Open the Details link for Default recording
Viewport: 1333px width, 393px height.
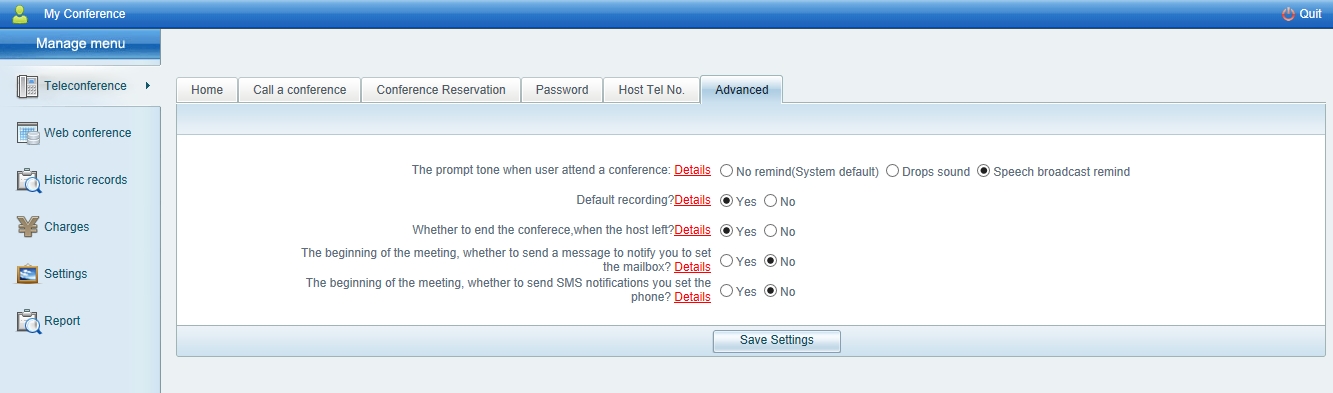click(x=692, y=200)
